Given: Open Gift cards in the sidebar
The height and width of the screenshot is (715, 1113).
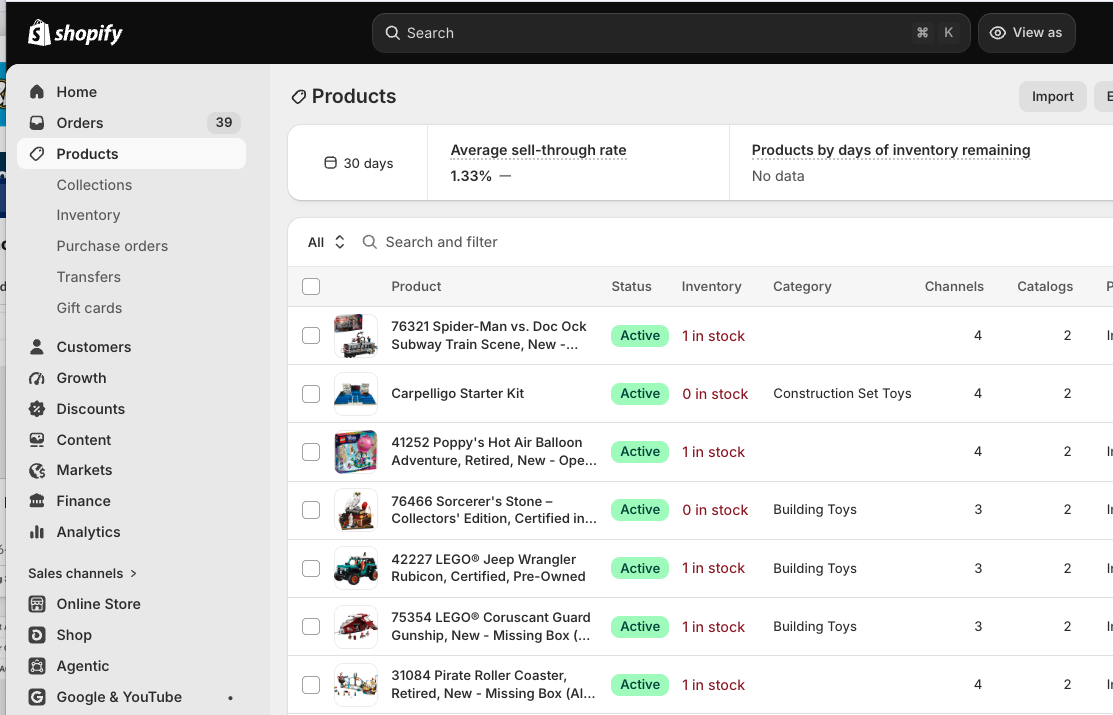Looking at the screenshot, I should [89, 307].
